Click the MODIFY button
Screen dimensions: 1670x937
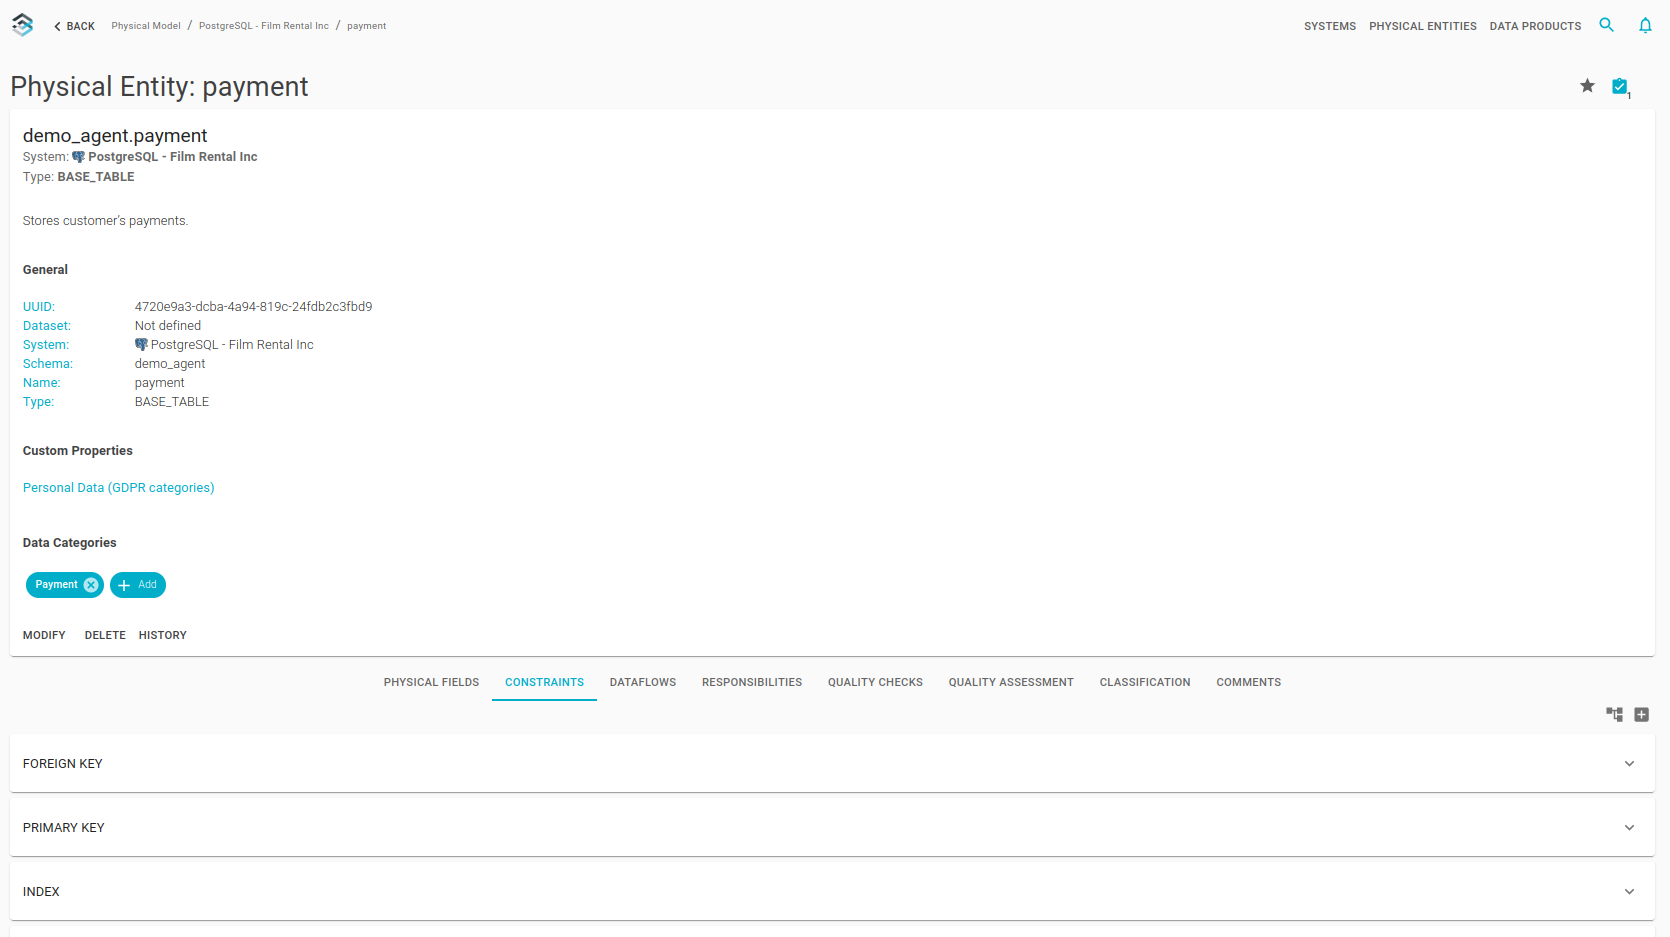44,635
